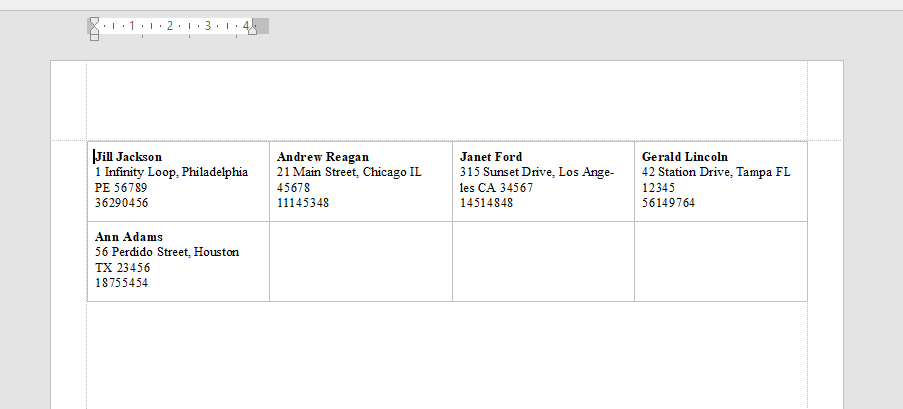This screenshot has height=409, width=903.
Task: Click the left indent square marker on ruler
Action: pyautogui.click(x=94, y=37)
